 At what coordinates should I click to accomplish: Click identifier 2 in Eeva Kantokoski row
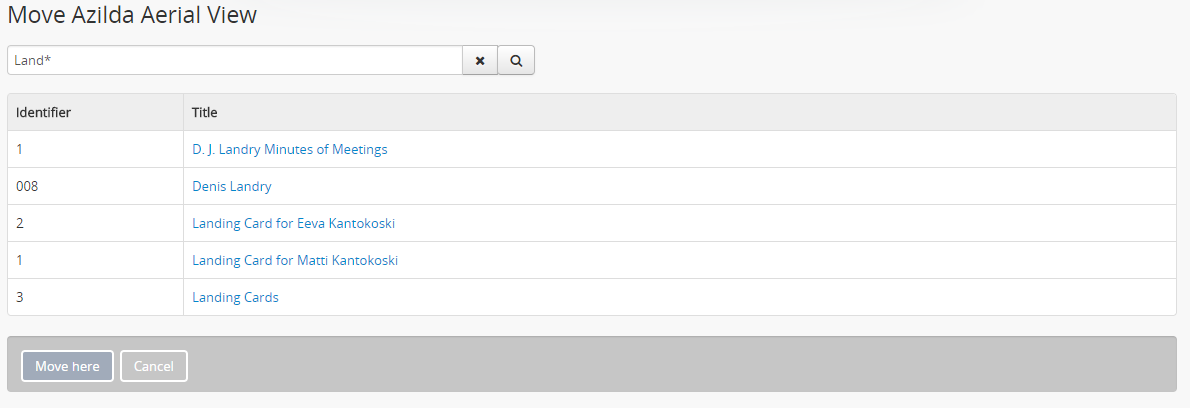point(20,223)
